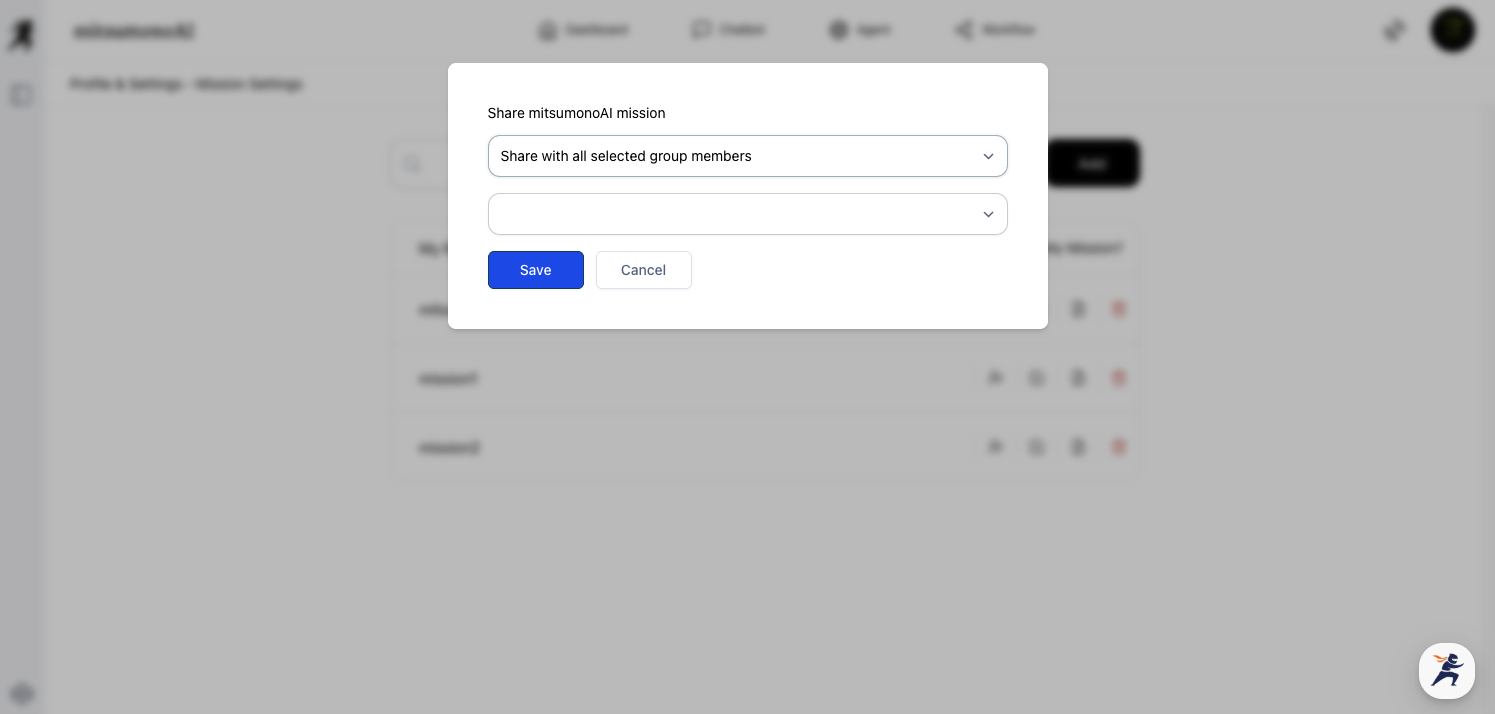Click the share icon for mission2
The image size is (1495, 714).
click(x=995, y=447)
